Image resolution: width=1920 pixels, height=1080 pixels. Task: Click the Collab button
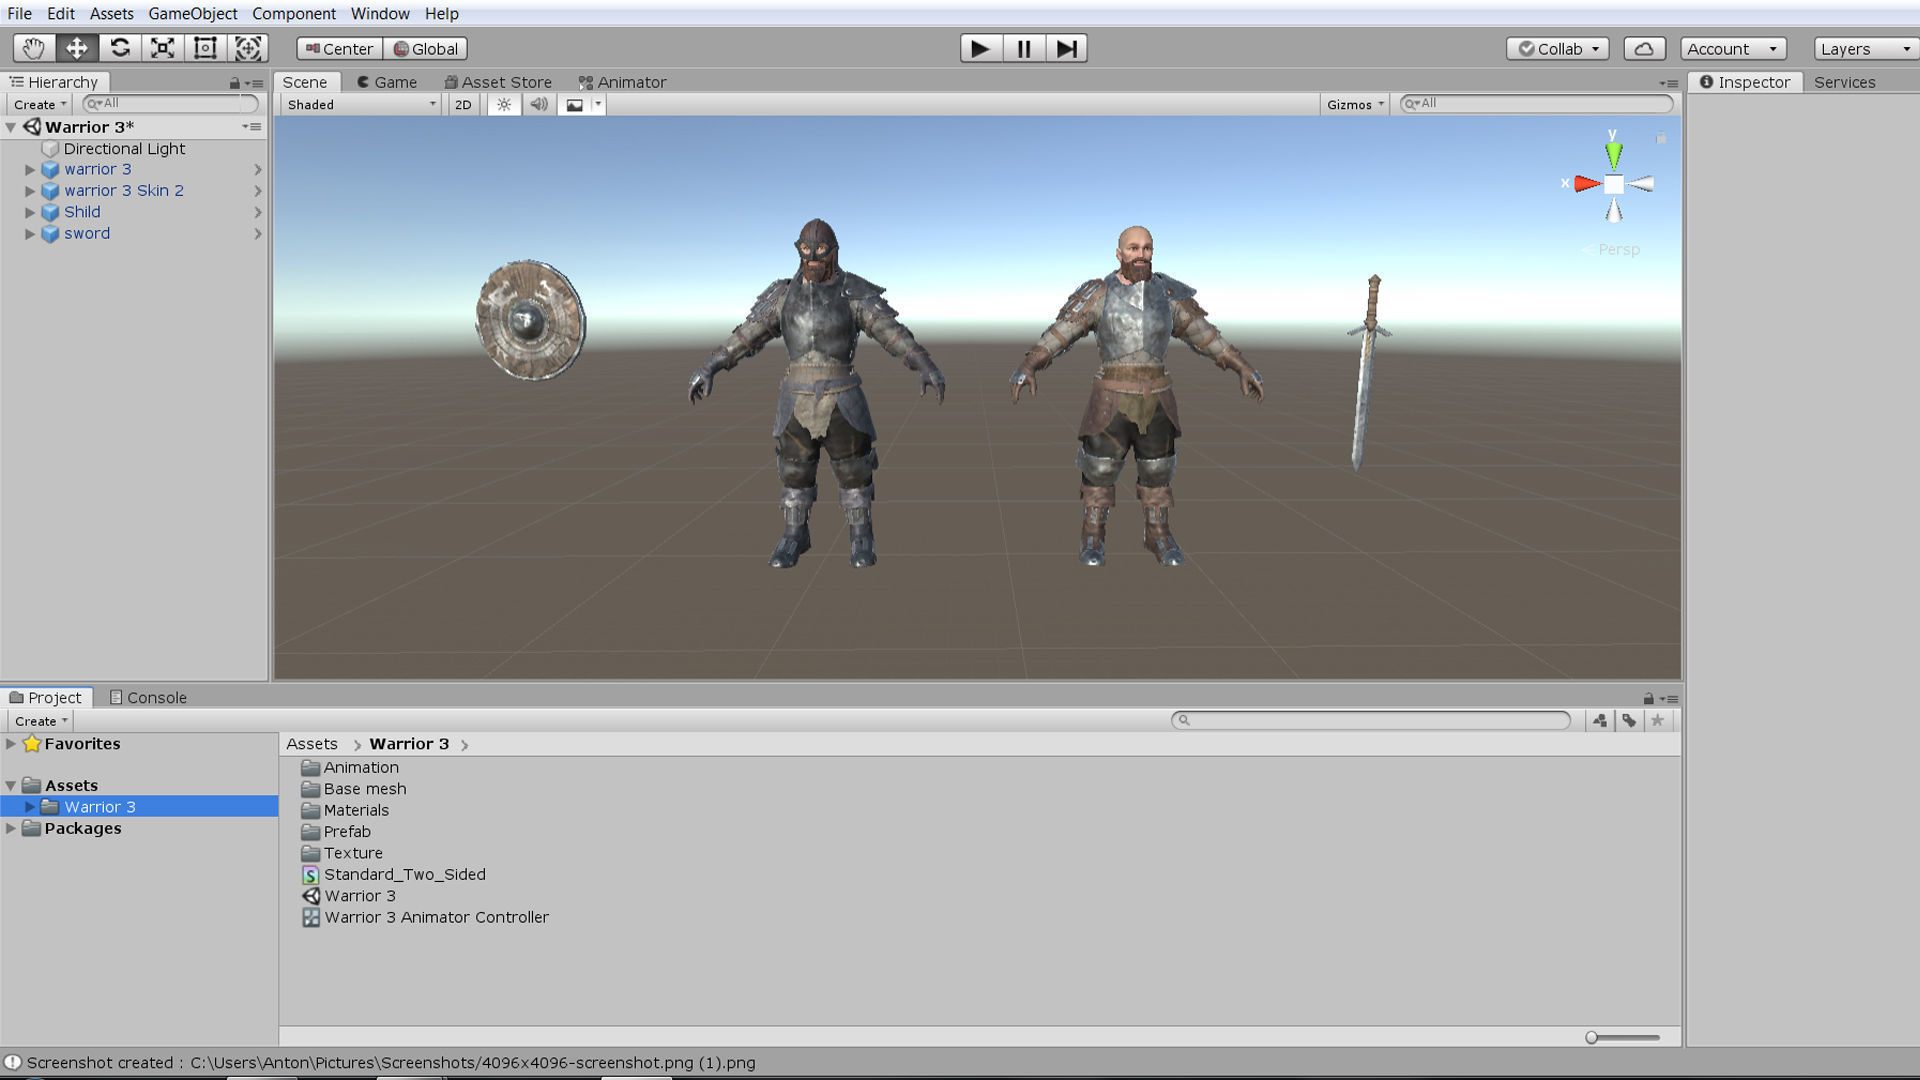click(x=1557, y=48)
